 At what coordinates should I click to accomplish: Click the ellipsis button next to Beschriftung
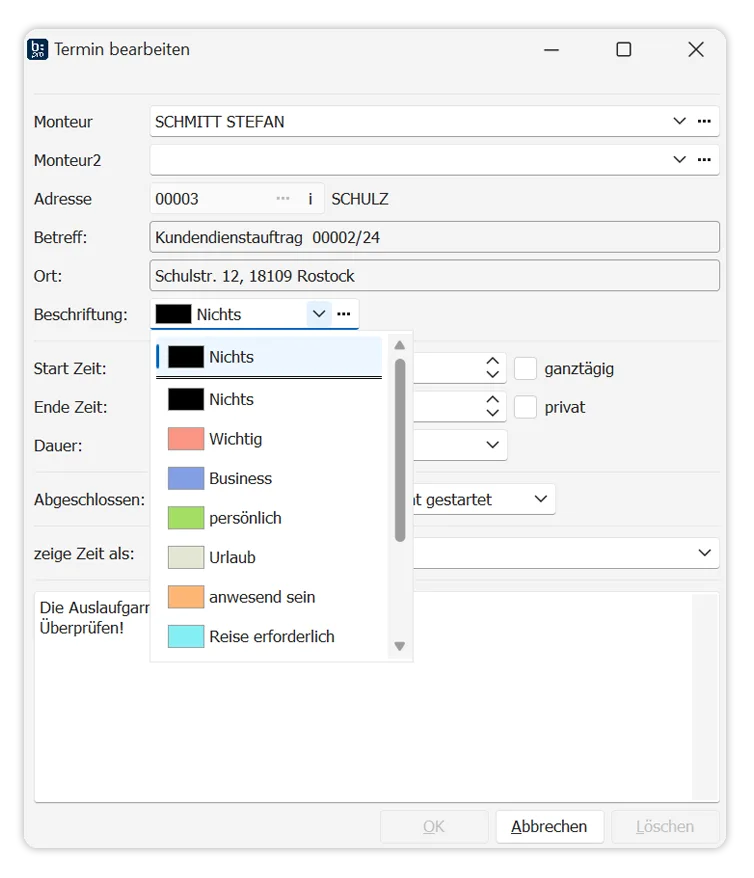[x=344, y=314]
